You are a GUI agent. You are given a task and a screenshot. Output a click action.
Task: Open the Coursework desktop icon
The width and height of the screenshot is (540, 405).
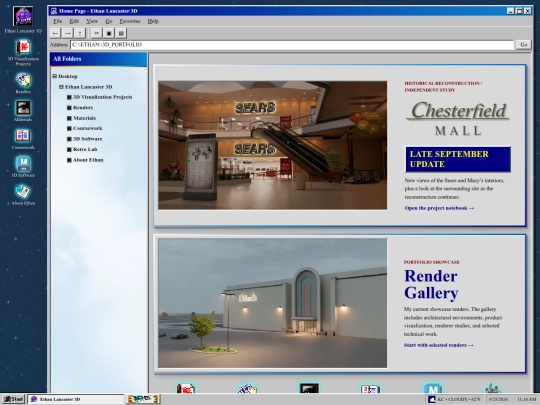click(x=23, y=139)
